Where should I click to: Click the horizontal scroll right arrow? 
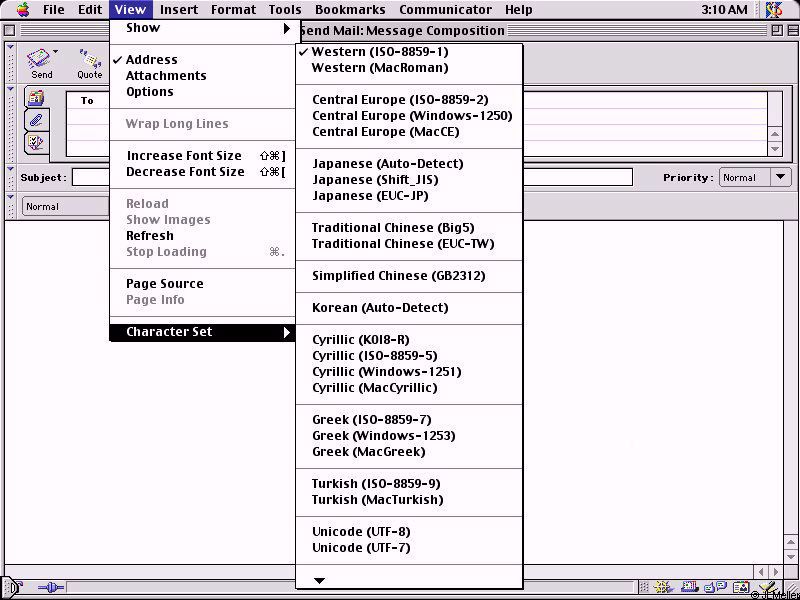(x=776, y=572)
